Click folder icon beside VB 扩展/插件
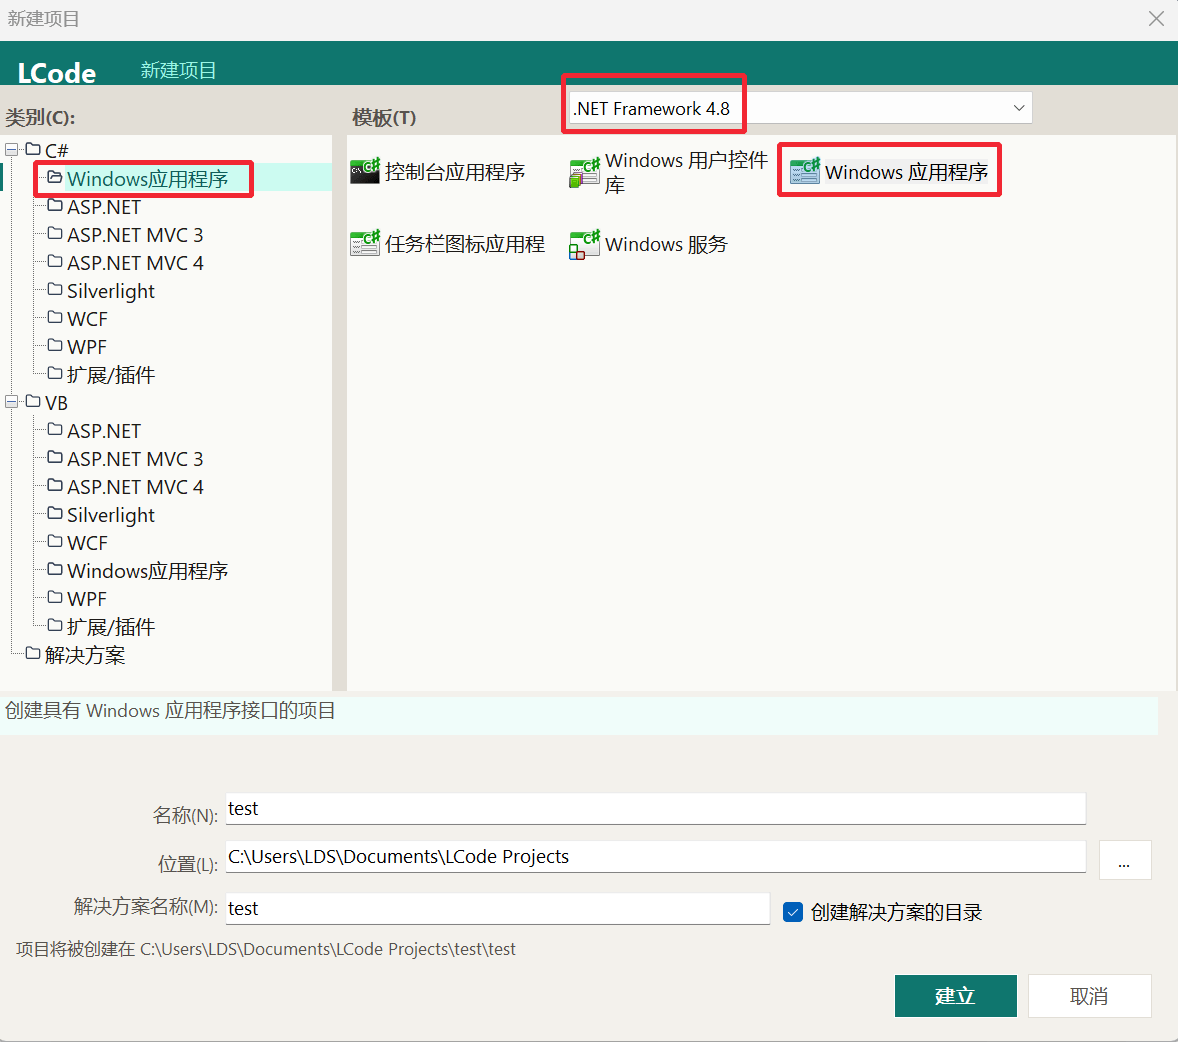Screen dimensions: 1178x1042 point(55,625)
